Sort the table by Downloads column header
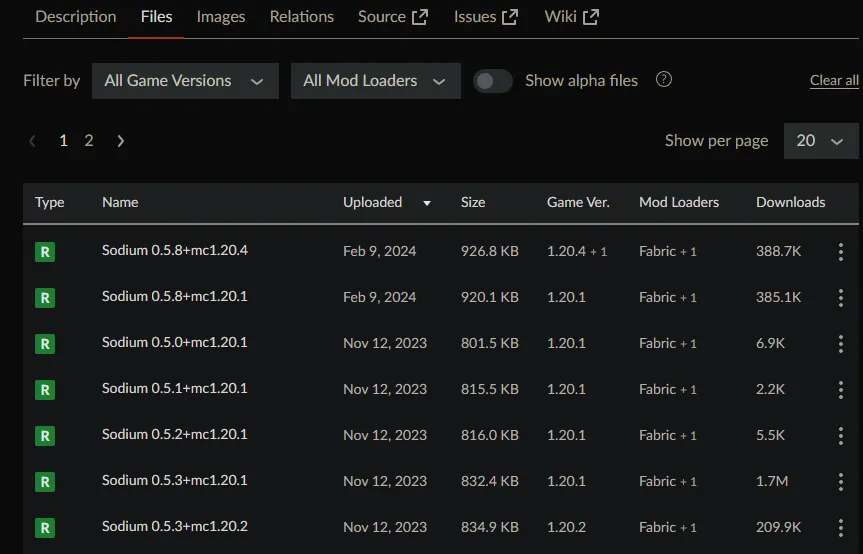 click(790, 202)
